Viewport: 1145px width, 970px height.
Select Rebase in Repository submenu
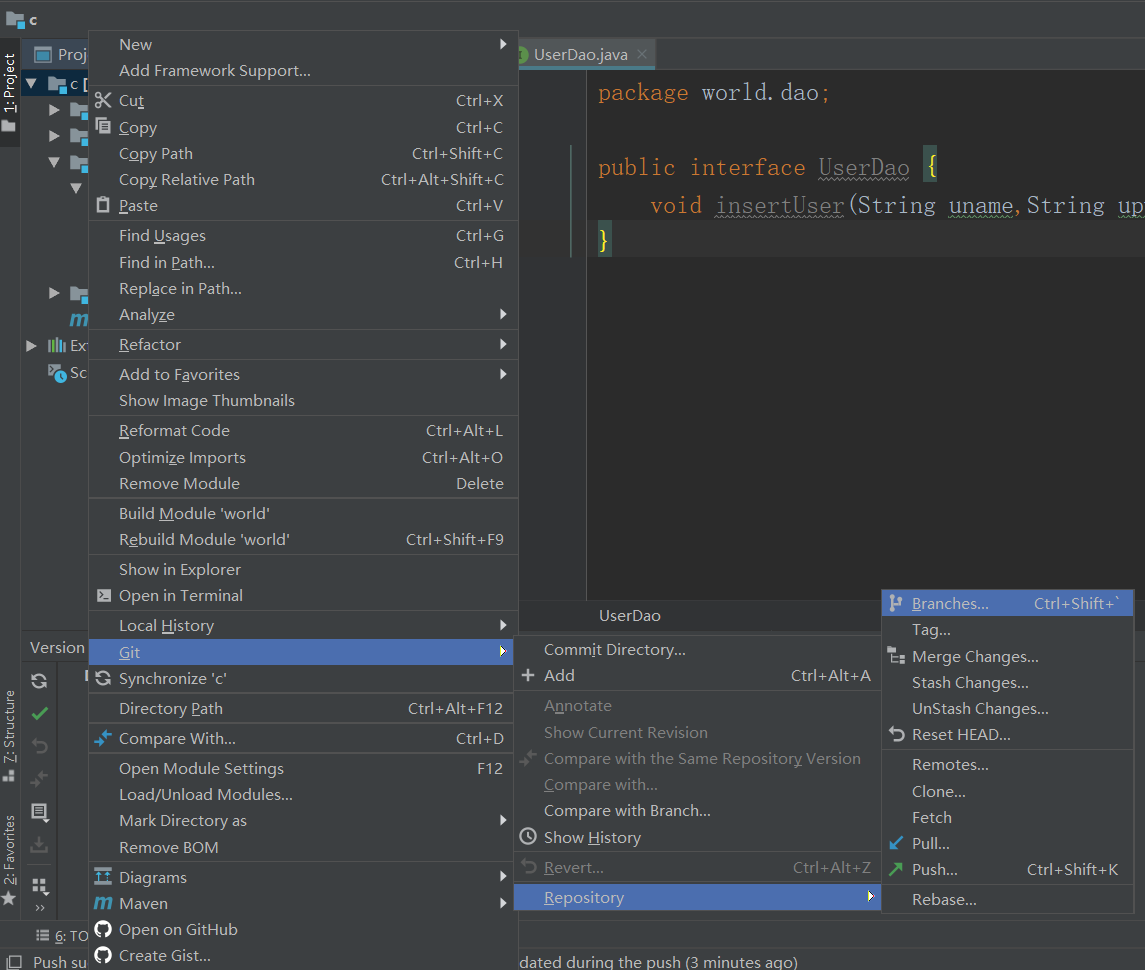(x=1007, y=899)
